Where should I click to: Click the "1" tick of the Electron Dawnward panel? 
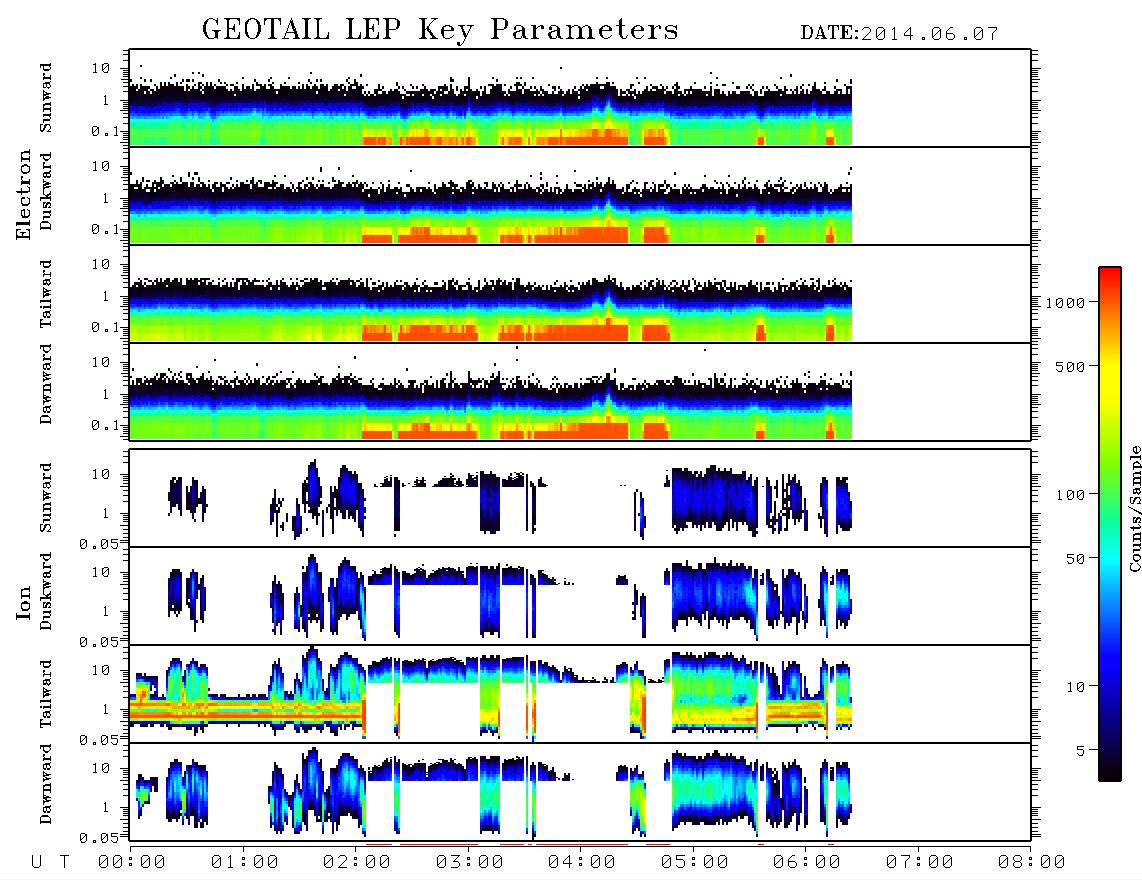click(x=106, y=394)
